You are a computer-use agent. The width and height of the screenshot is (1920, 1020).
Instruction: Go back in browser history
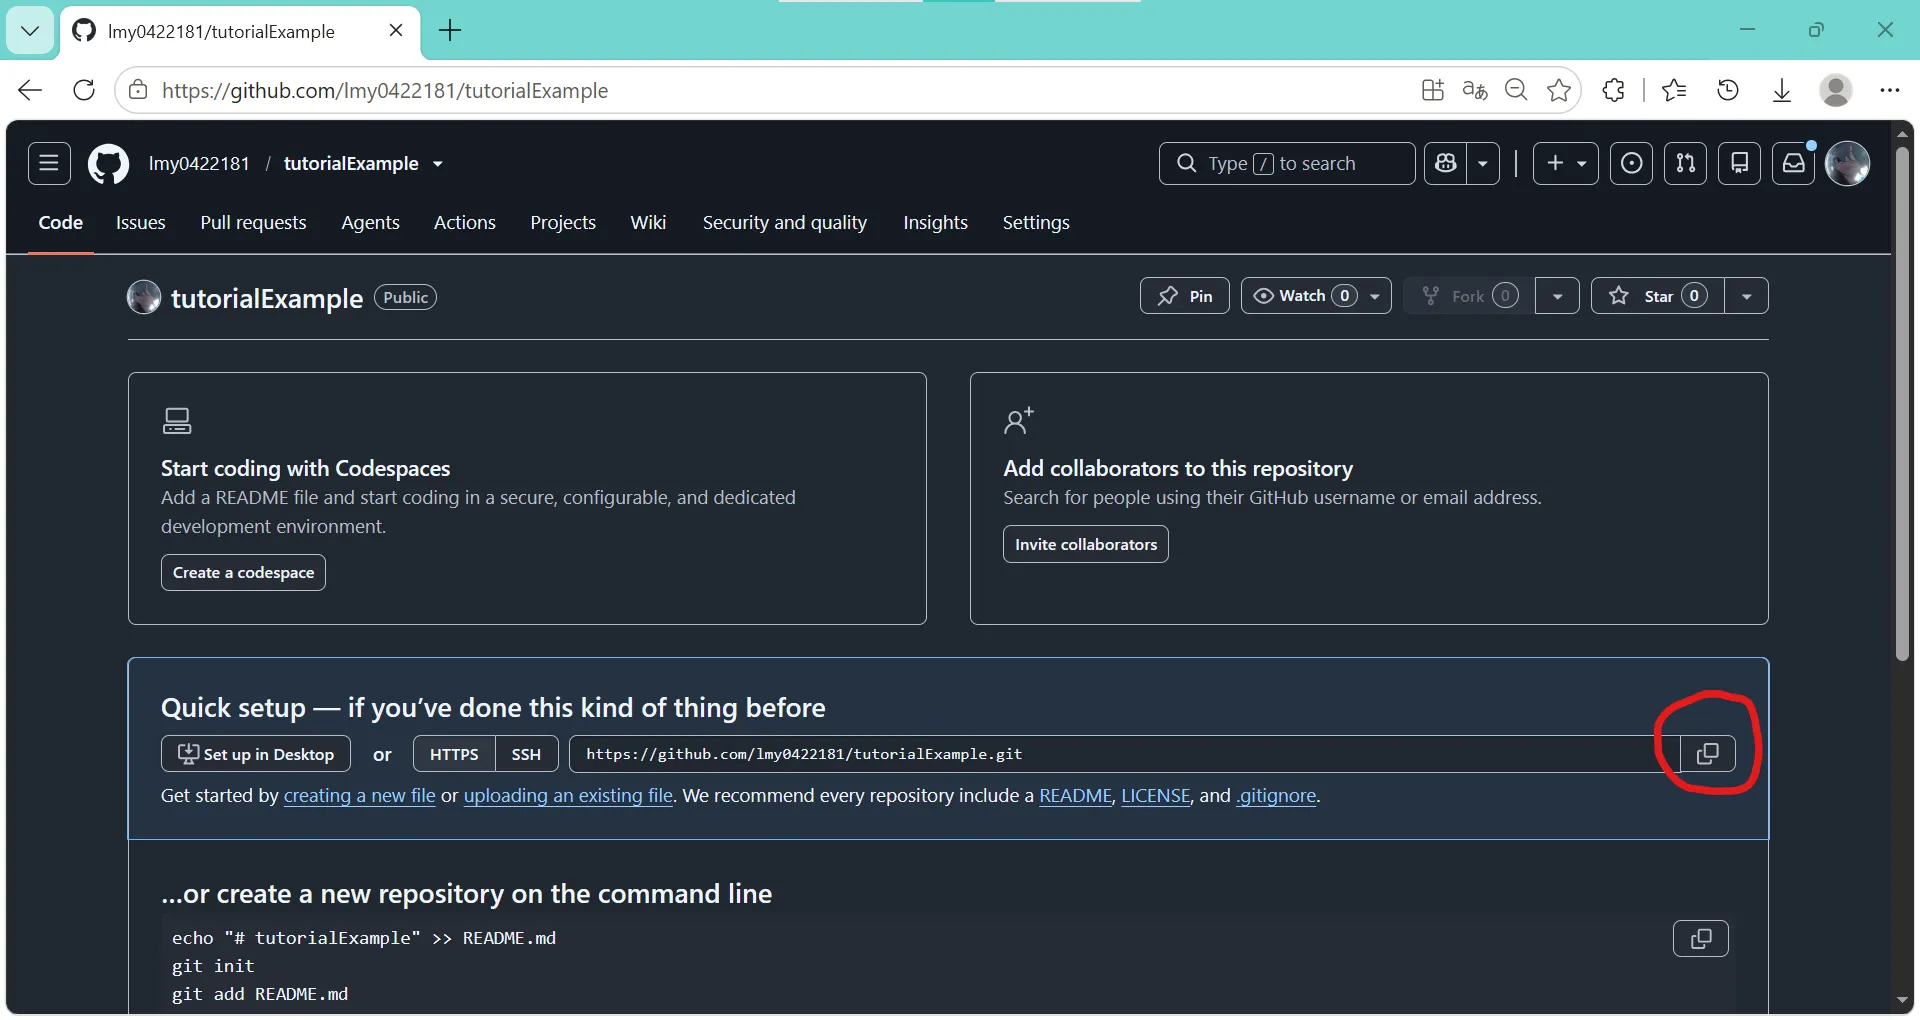(x=30, y=90)
